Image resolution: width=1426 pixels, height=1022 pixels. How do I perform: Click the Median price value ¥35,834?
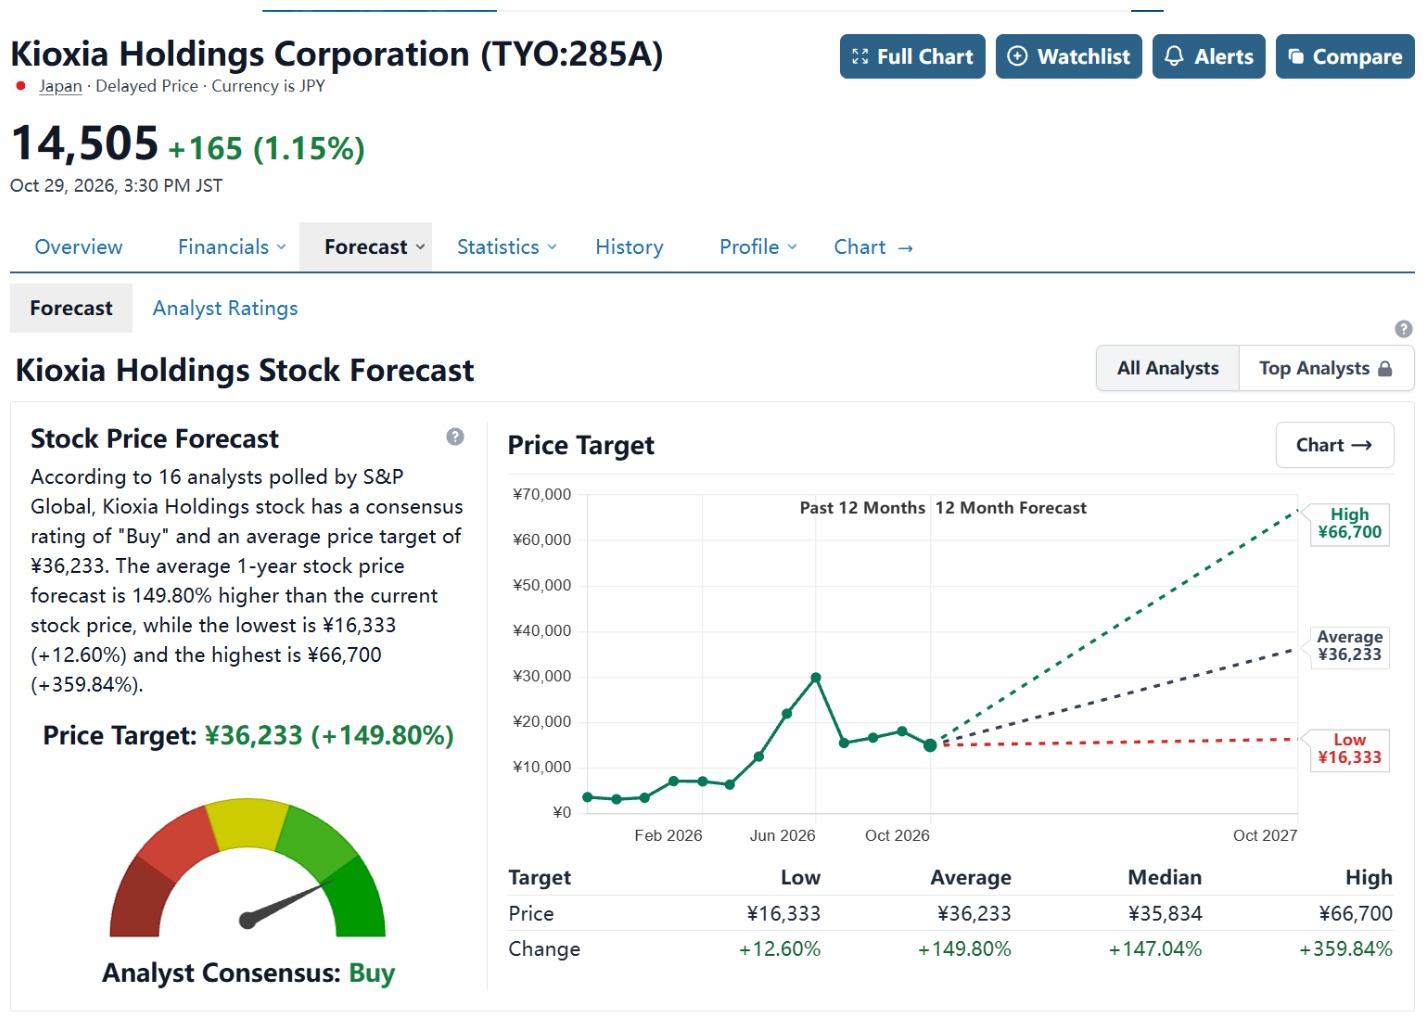1165,913
